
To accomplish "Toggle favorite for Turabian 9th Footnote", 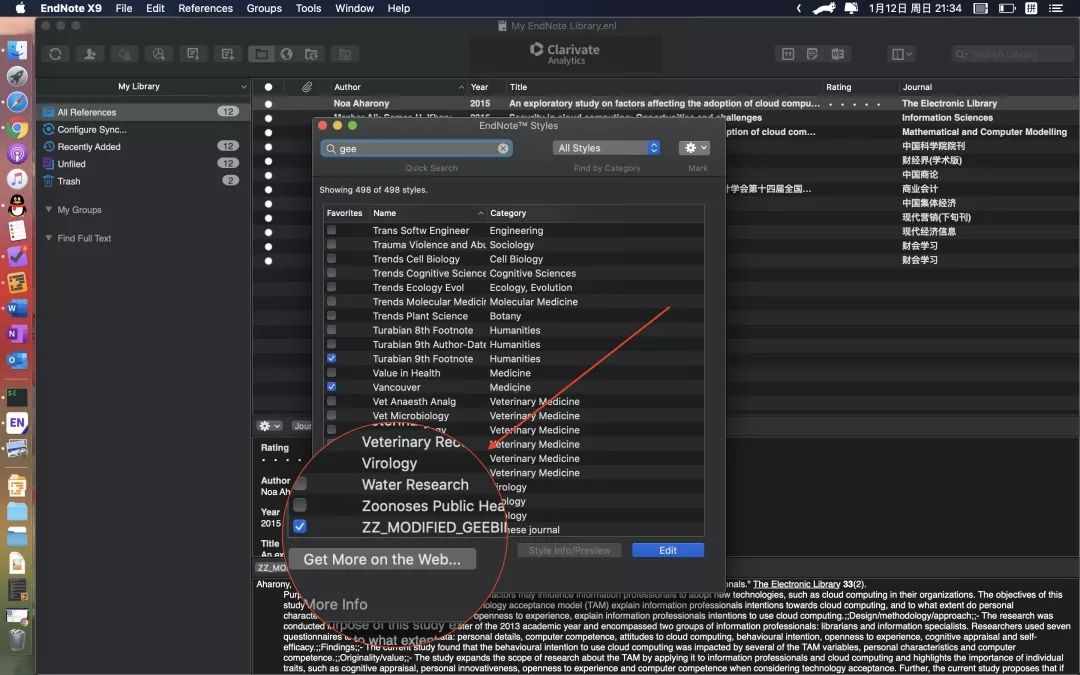I will 331,358.
